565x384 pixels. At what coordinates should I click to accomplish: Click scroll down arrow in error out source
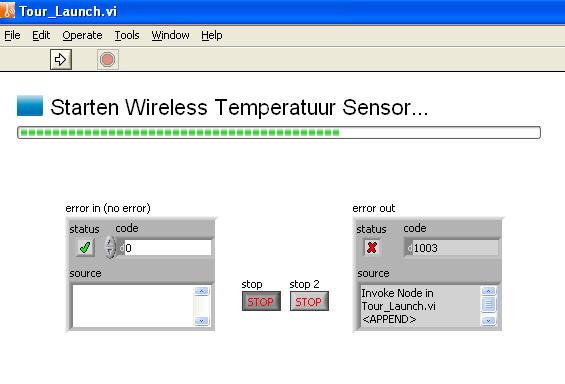point(489,321)
